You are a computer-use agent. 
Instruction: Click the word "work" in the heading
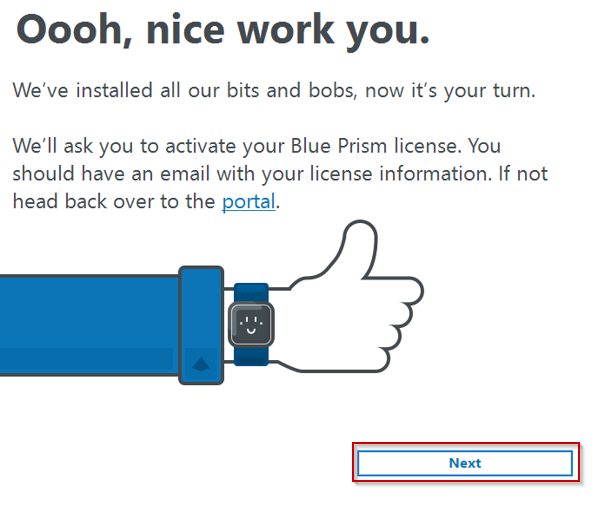click(286, 30)
